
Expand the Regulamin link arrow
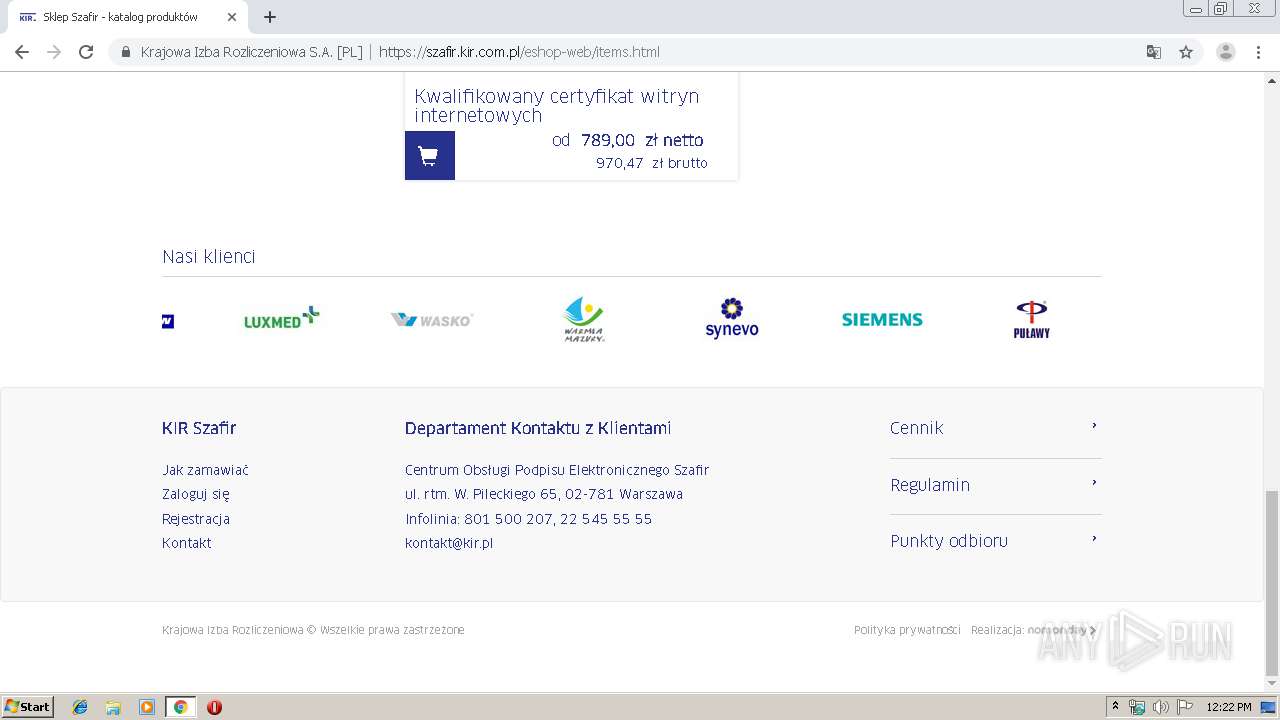click(x=1094, y=483)
